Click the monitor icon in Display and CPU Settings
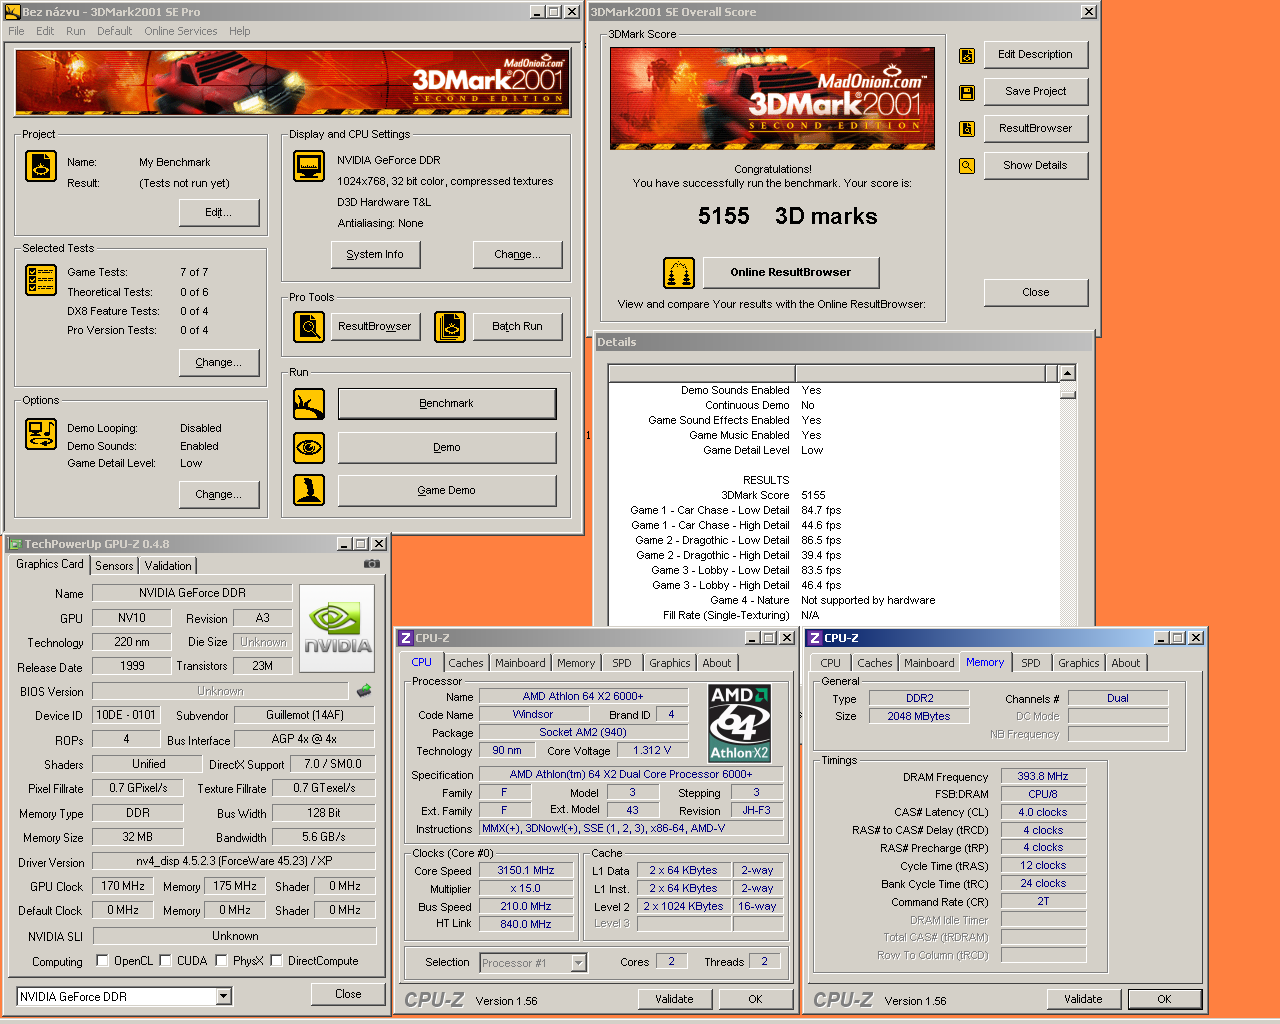The image size is (1280, 1024). [309, 166]
